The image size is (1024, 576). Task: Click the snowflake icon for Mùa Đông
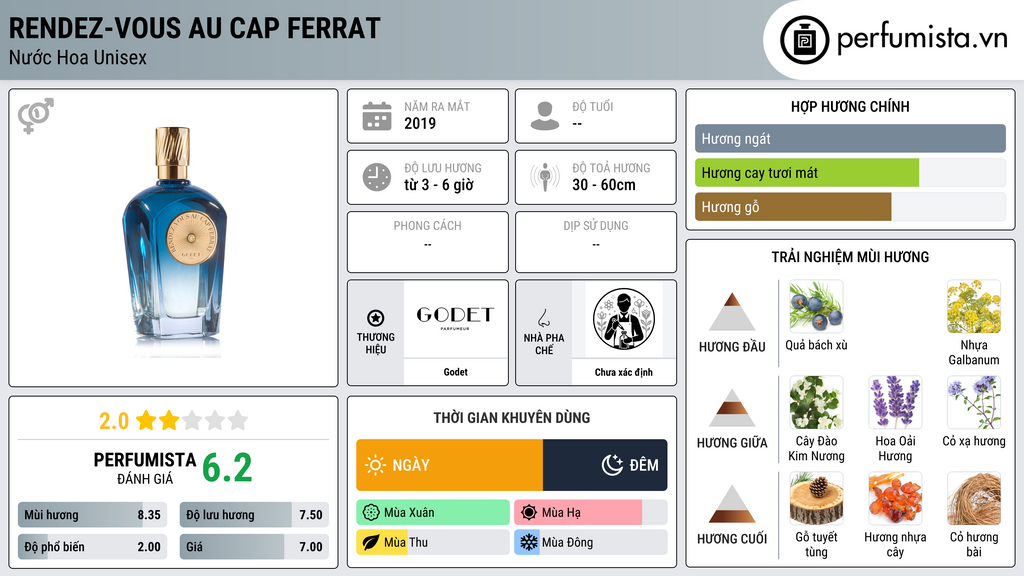click(x=529, y=543)
